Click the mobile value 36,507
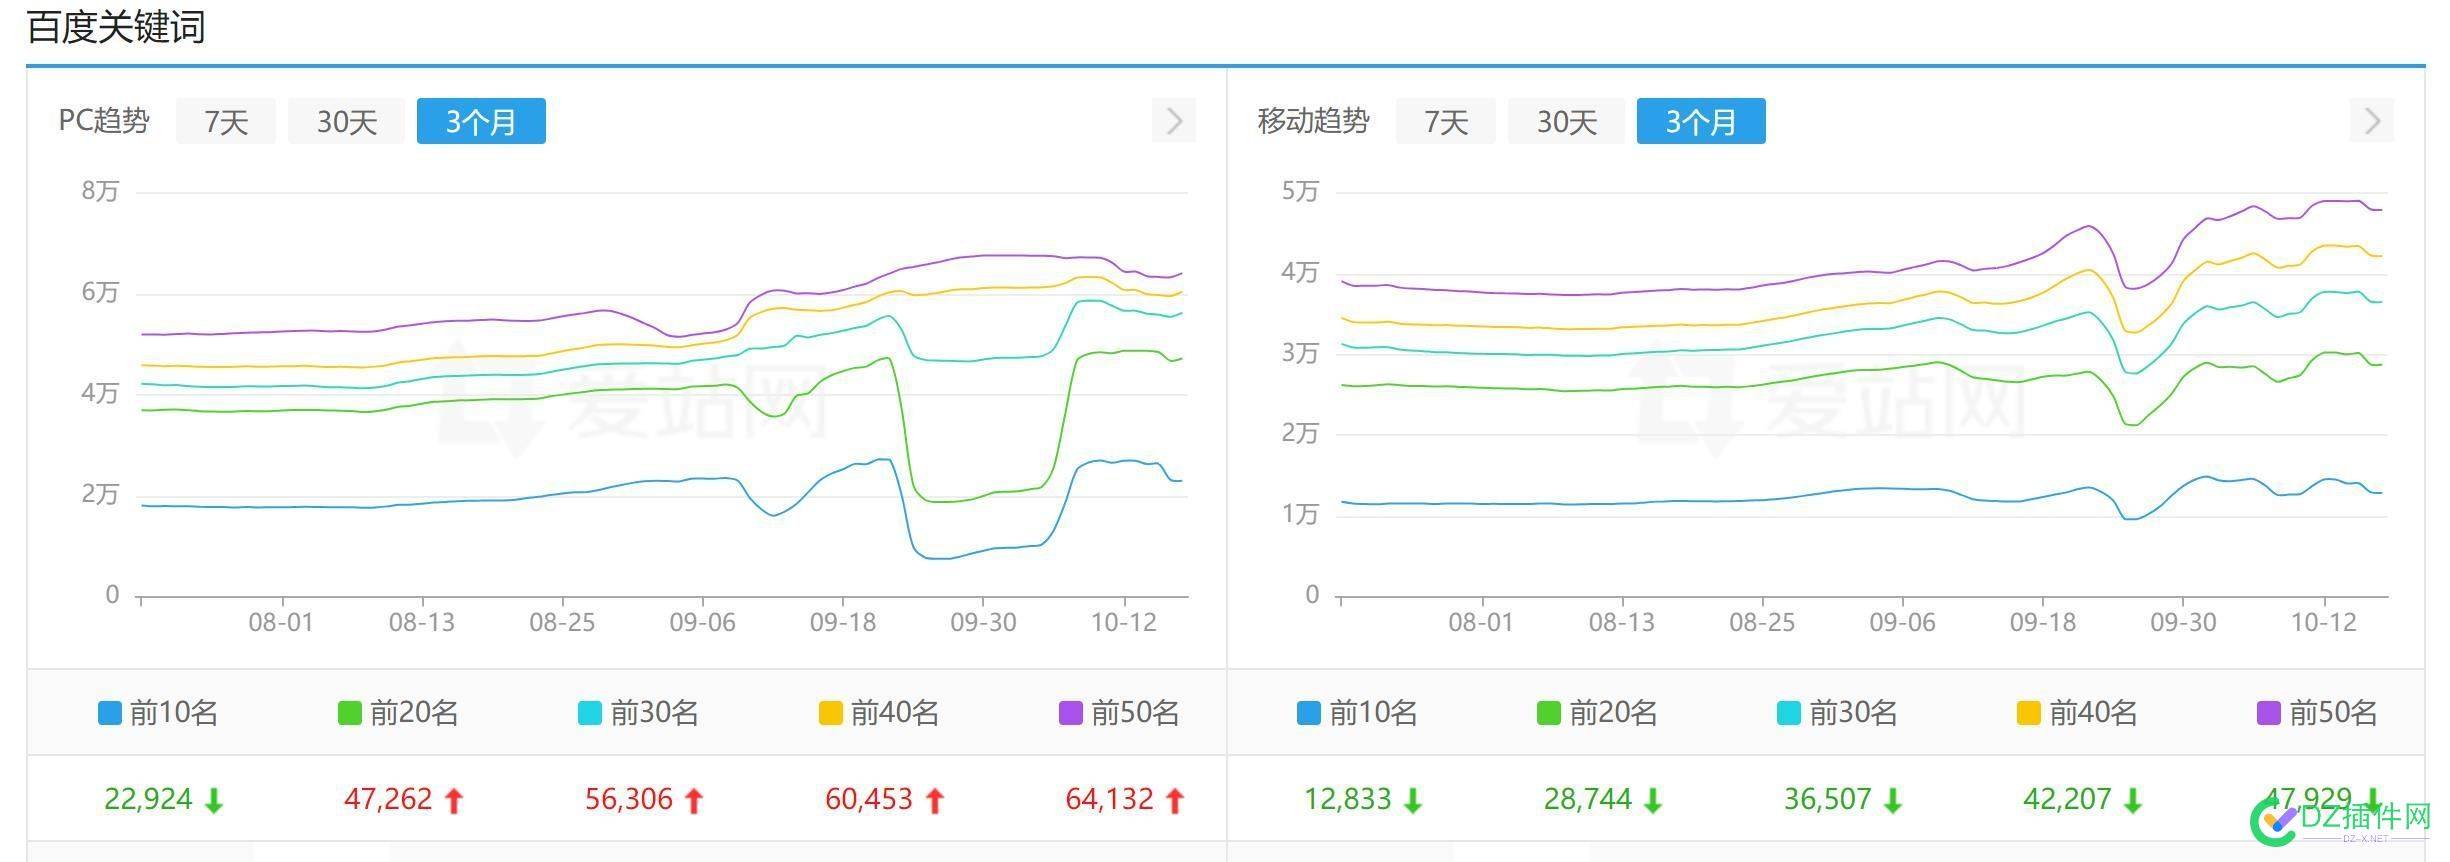Image resolution: width=2450 pixels, height=862 pixels. pyautogui.click(x=1827, y=799)
